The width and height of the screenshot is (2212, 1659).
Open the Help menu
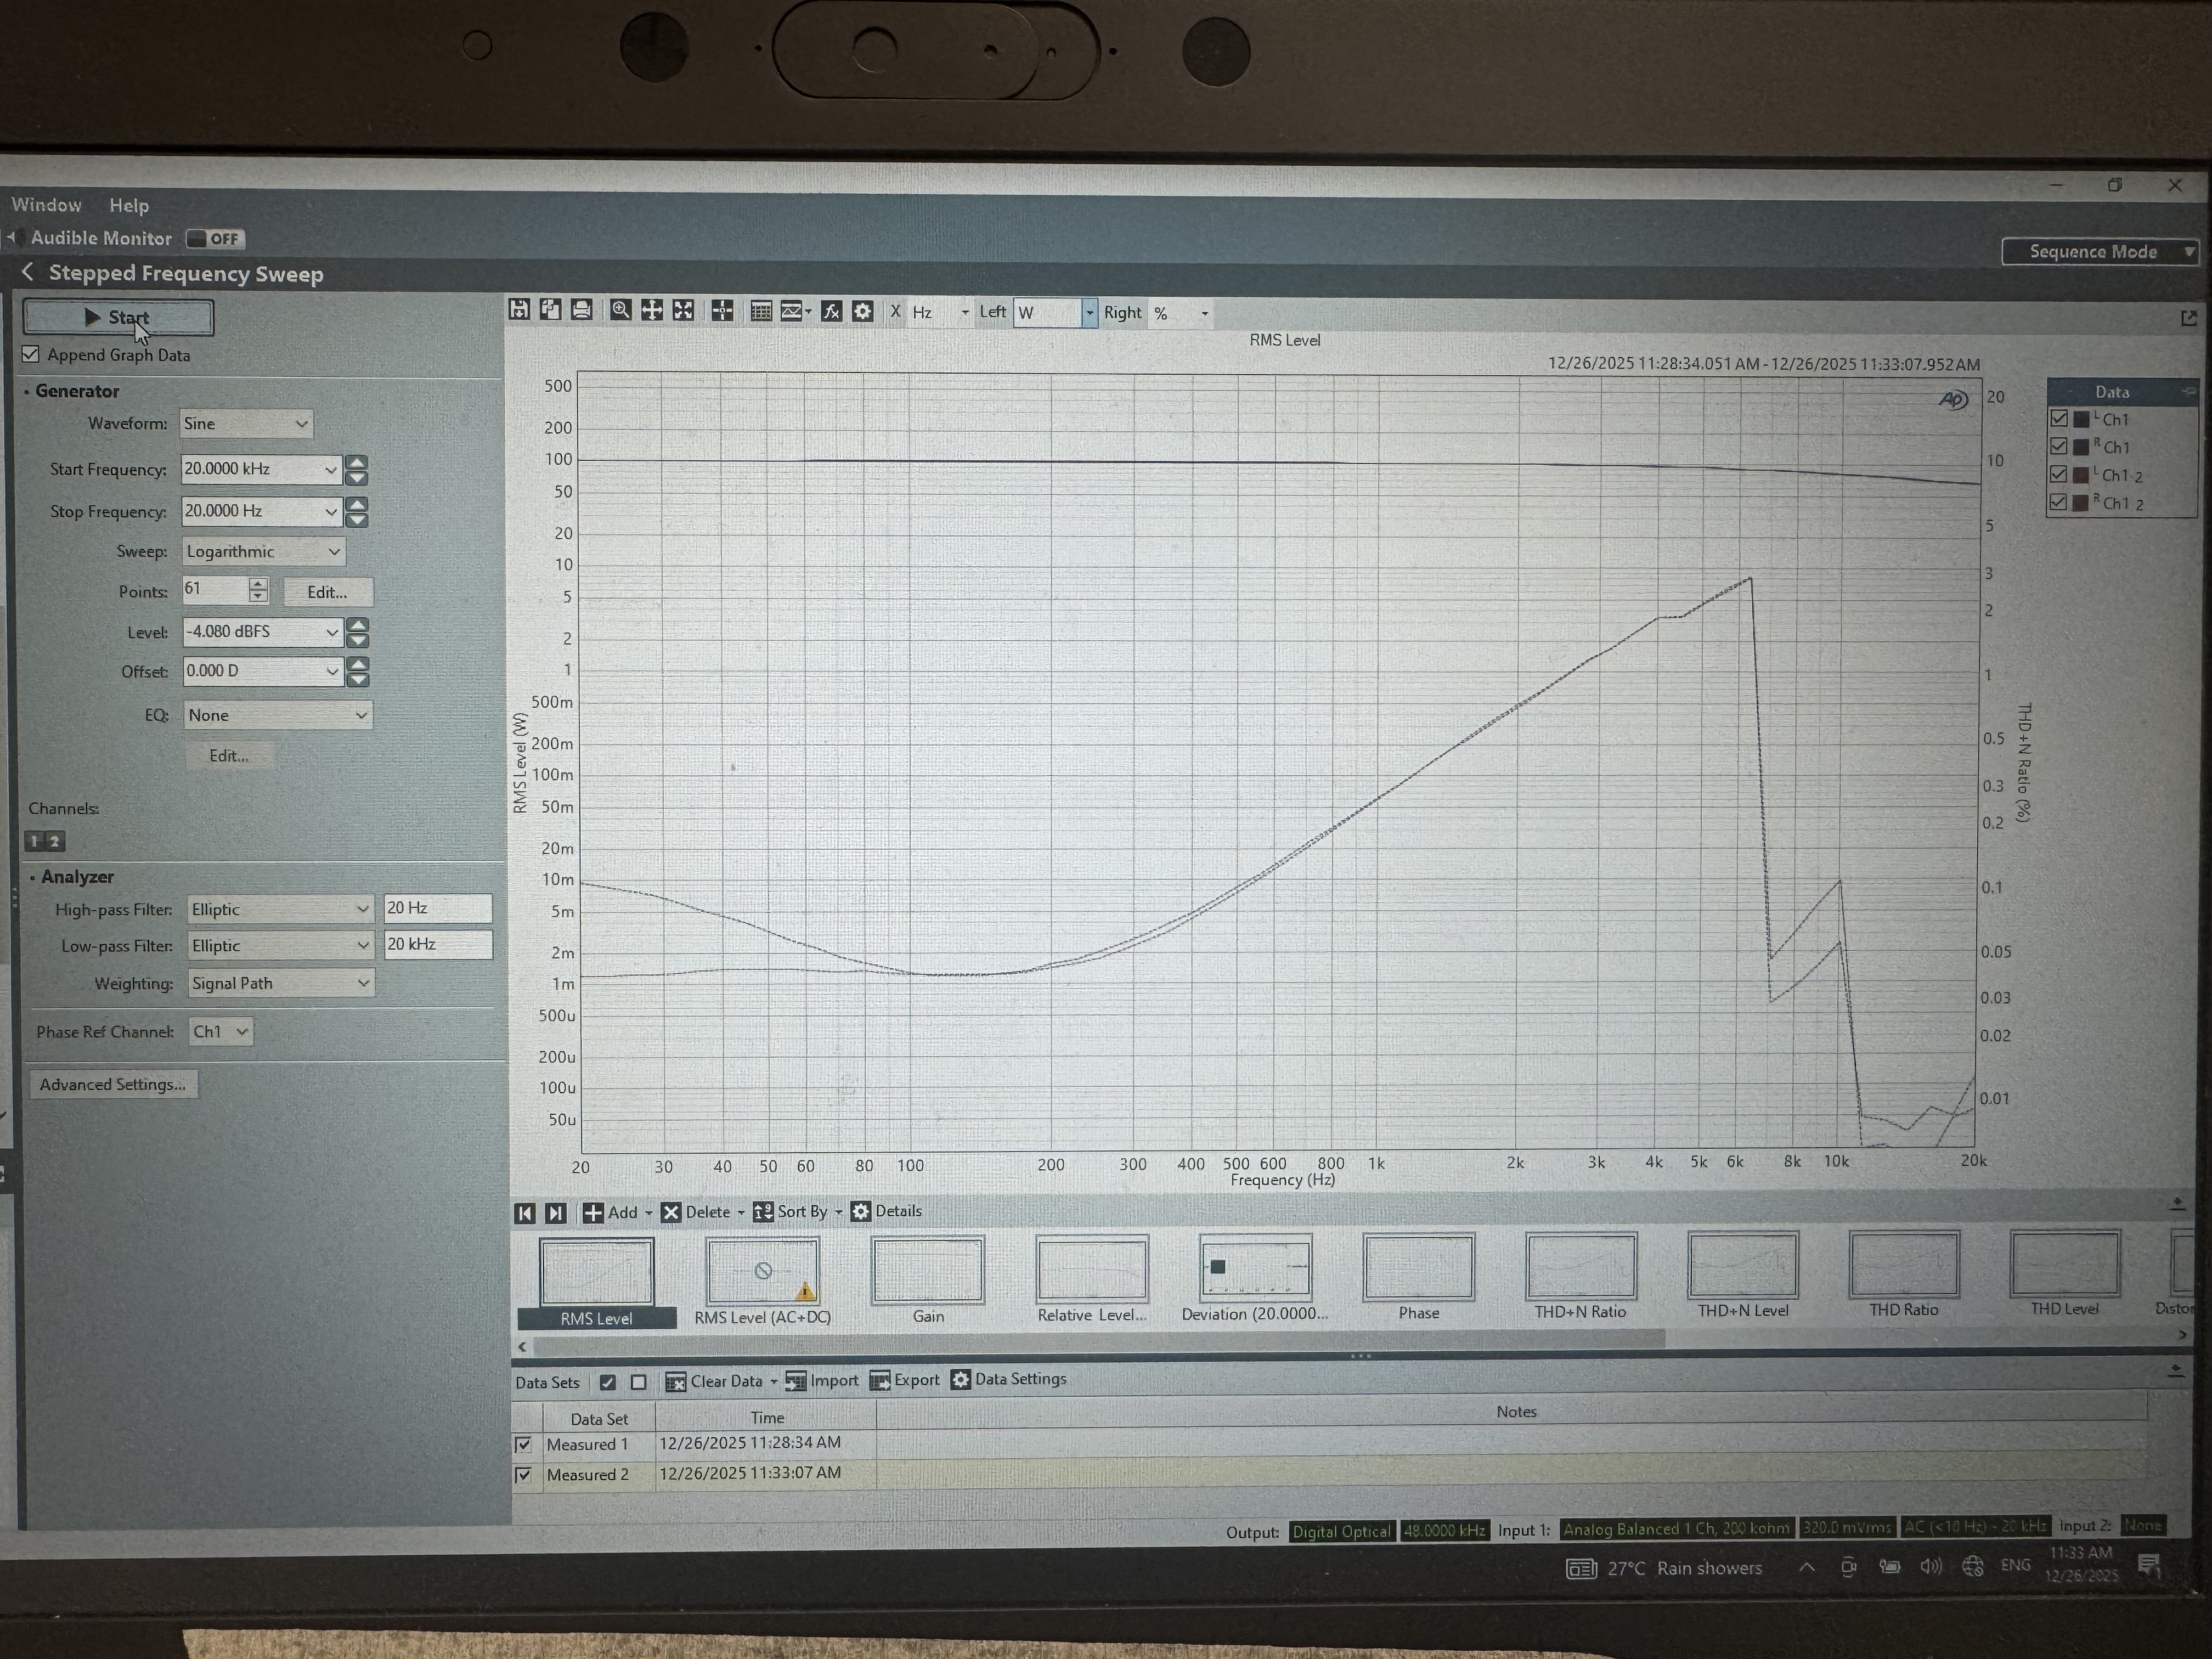129,205
